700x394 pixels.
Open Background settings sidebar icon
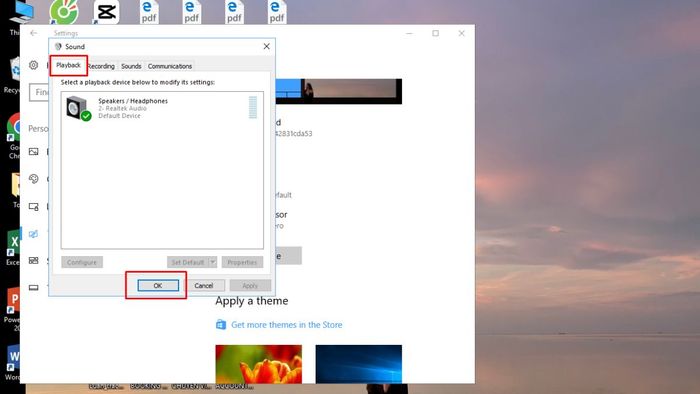33,152
